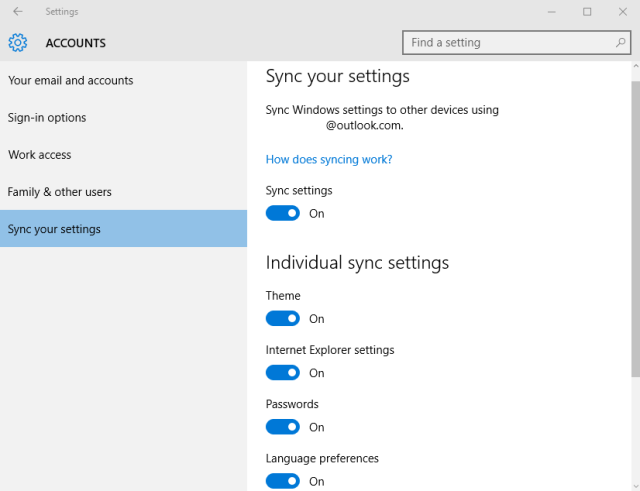
Task: Click the Find a setting search field
Action: (505, 43)
